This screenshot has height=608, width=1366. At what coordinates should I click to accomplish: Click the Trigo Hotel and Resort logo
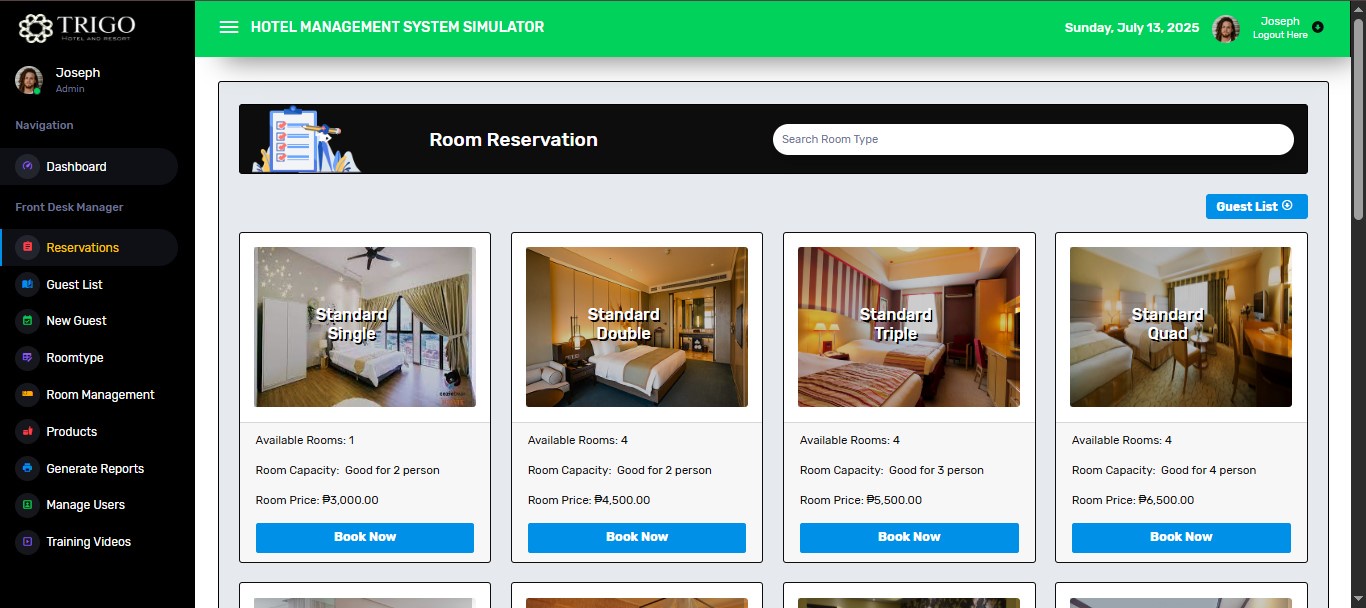point(77,28)
